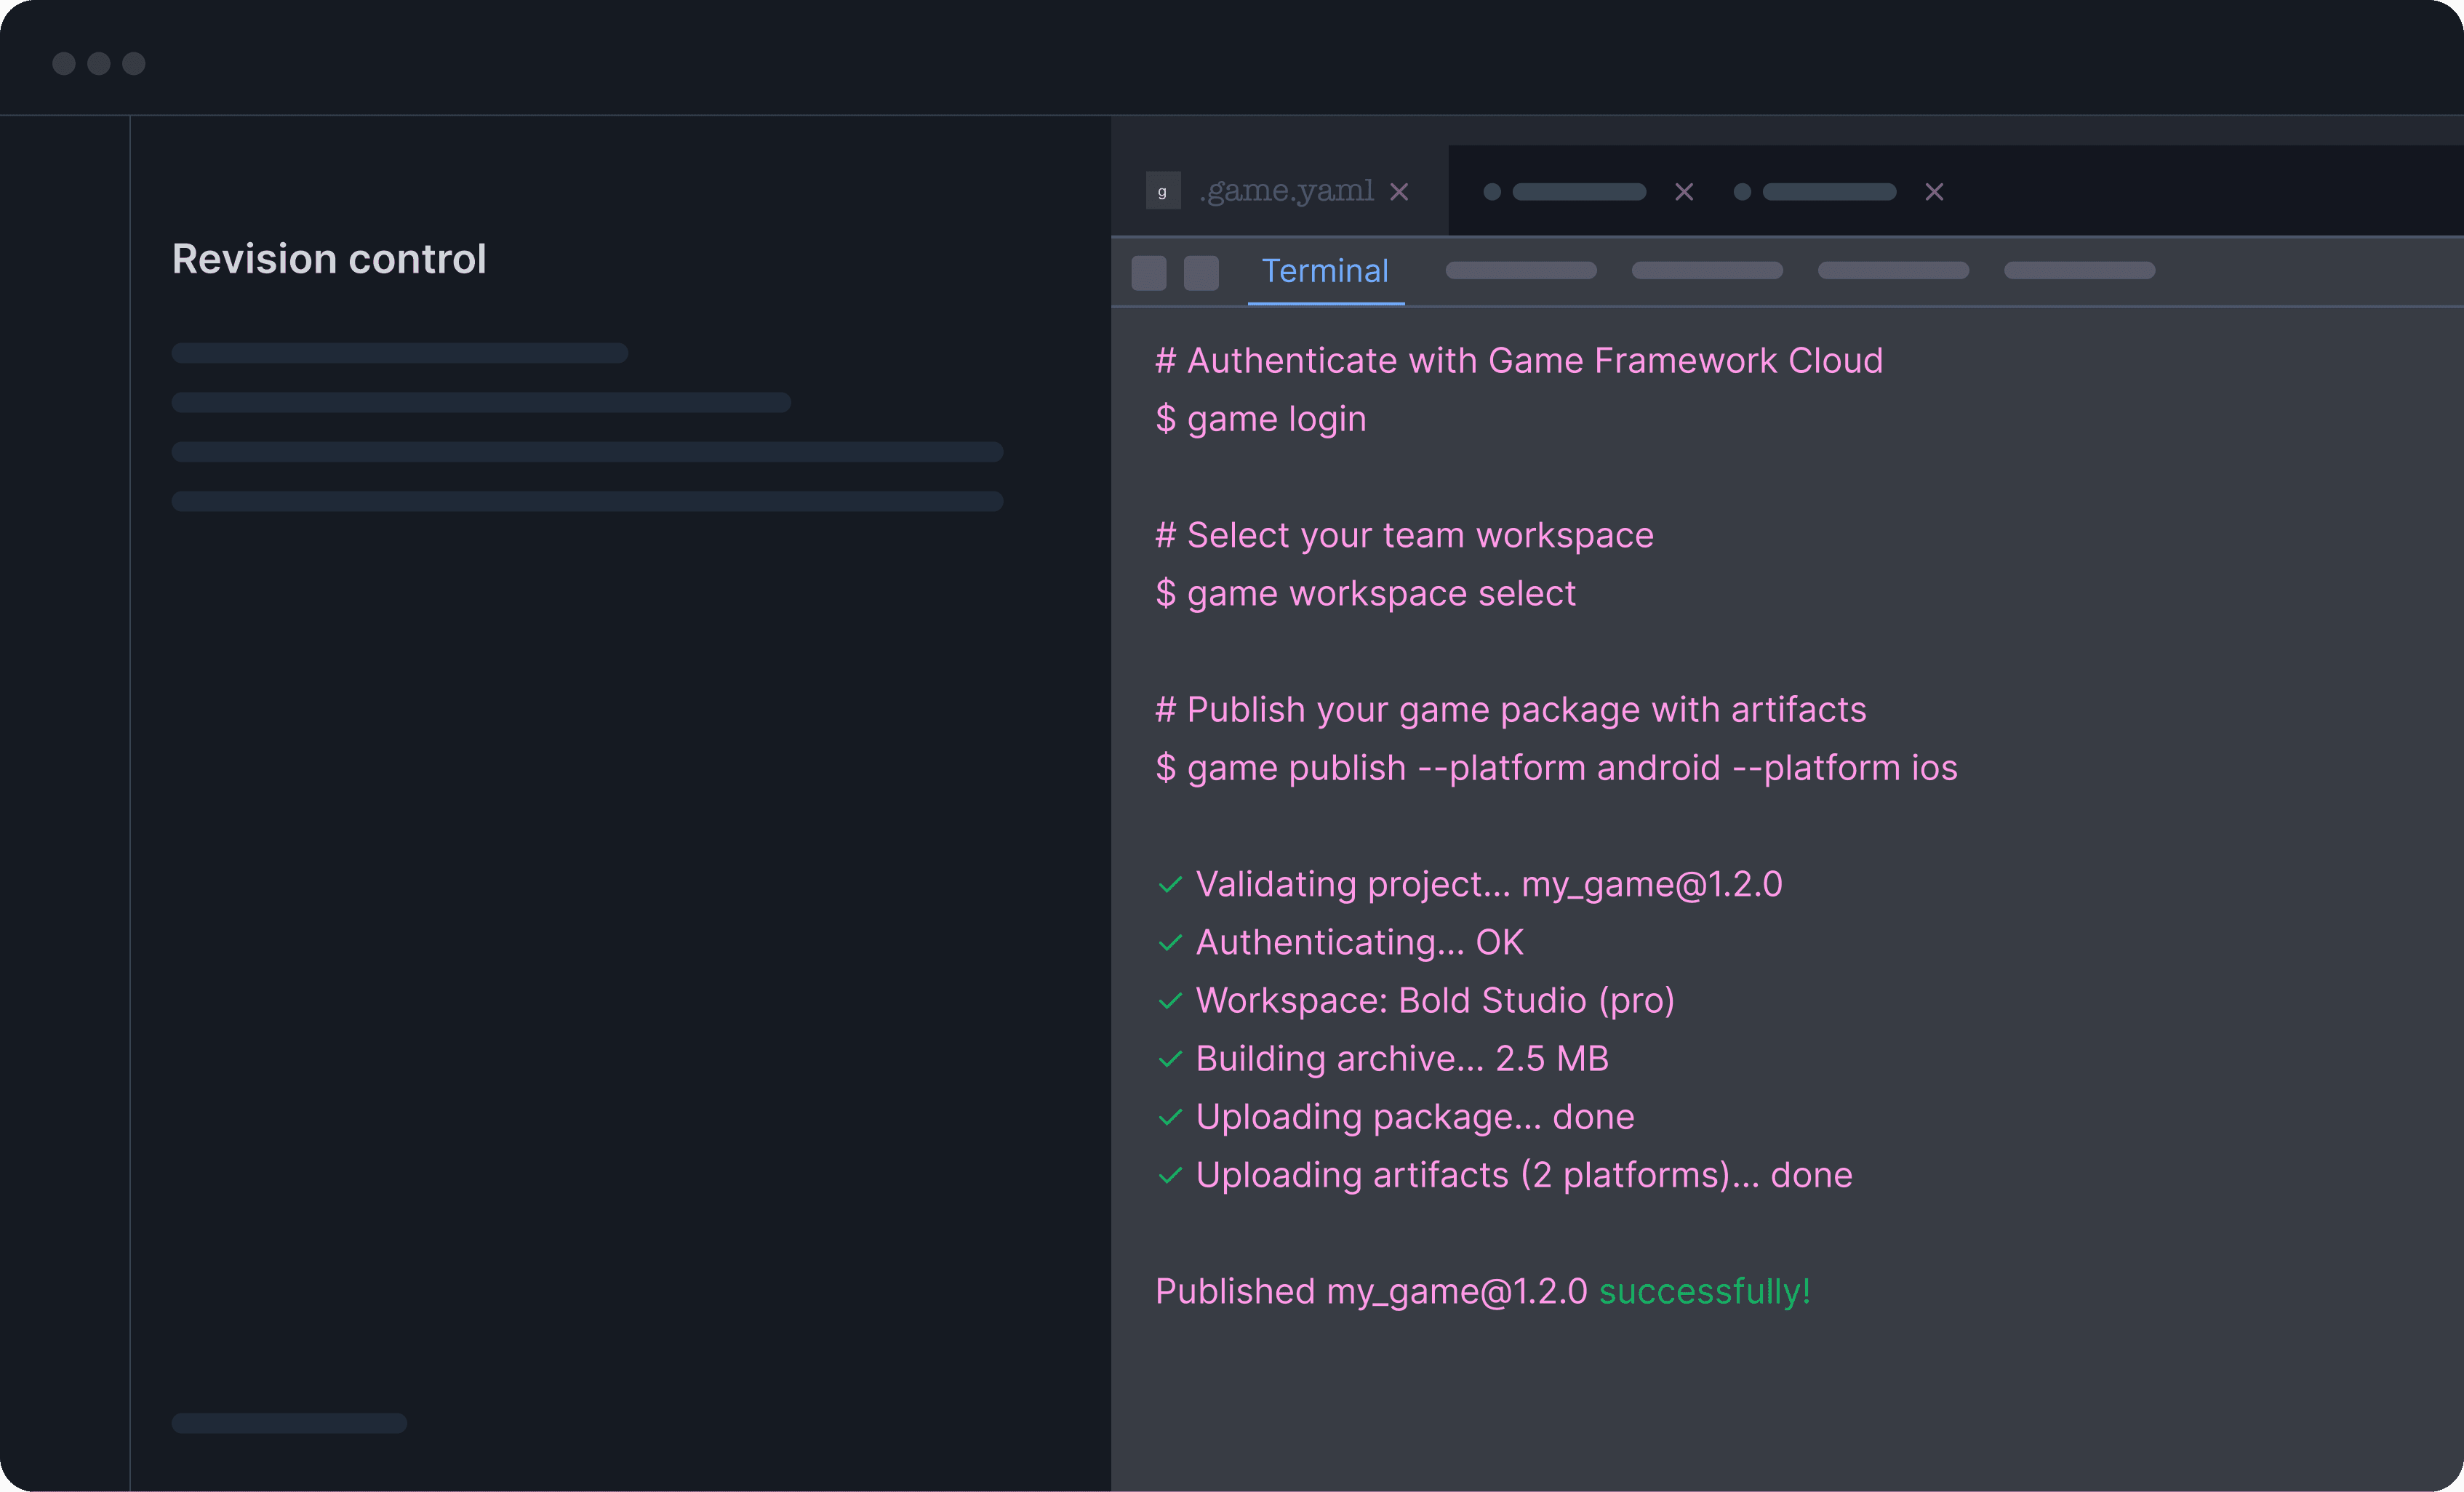Click the .game.yaml file icon

coord(1162,191)
